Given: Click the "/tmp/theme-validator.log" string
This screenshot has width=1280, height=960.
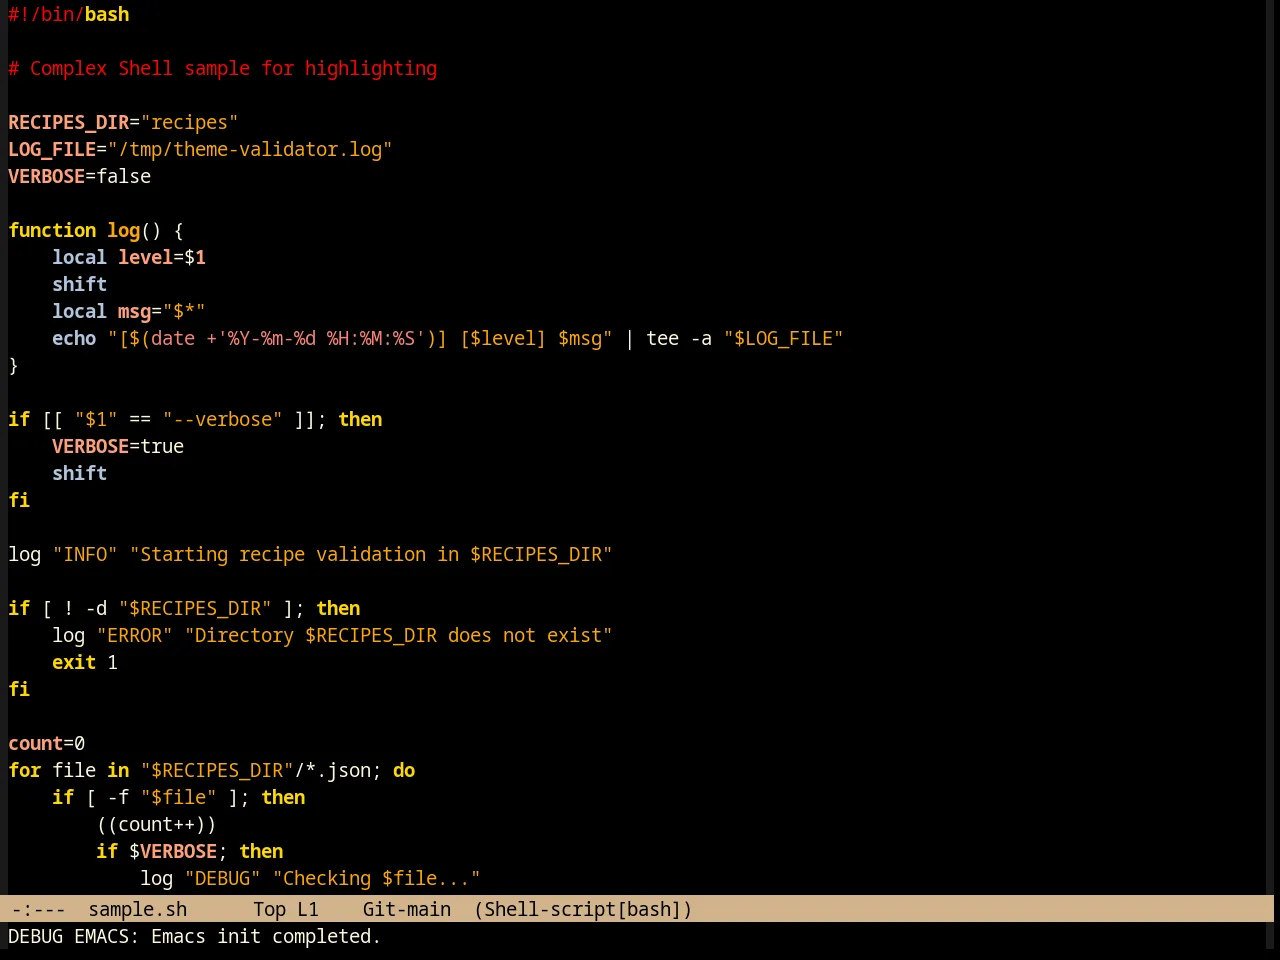Looking at the screenshot, I should tap(250, 149).
